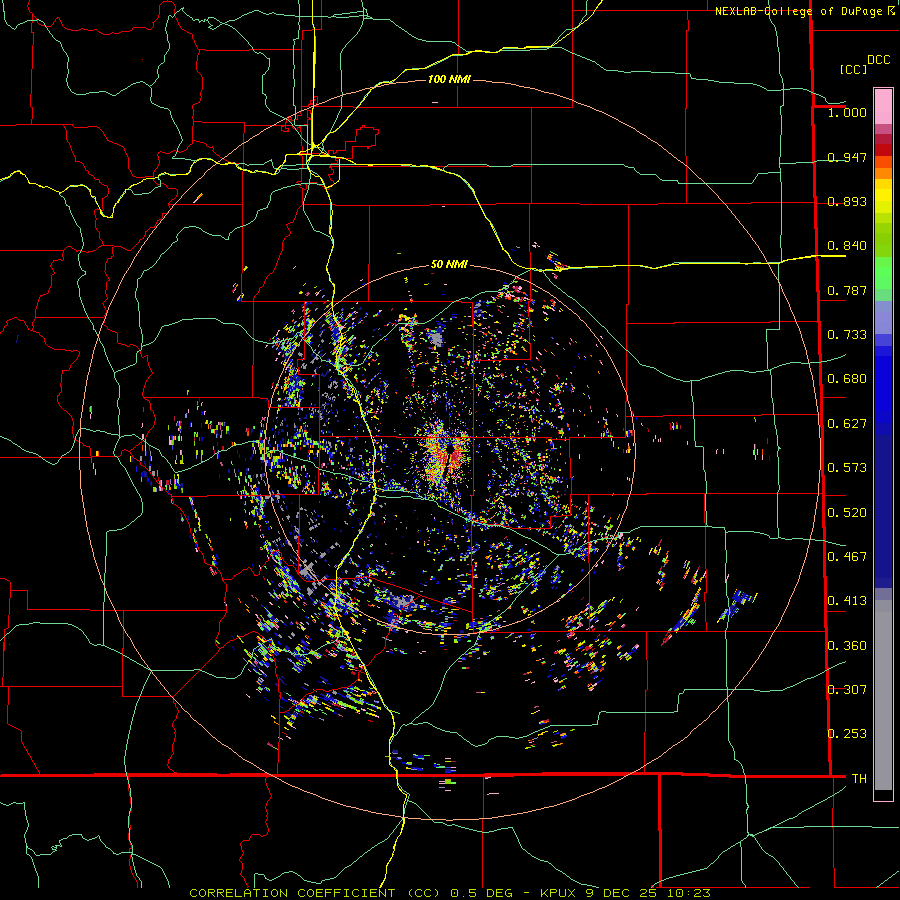The image size is (900, 900).
Task: Click the 0.947 scale value
Action: [847, 157]
